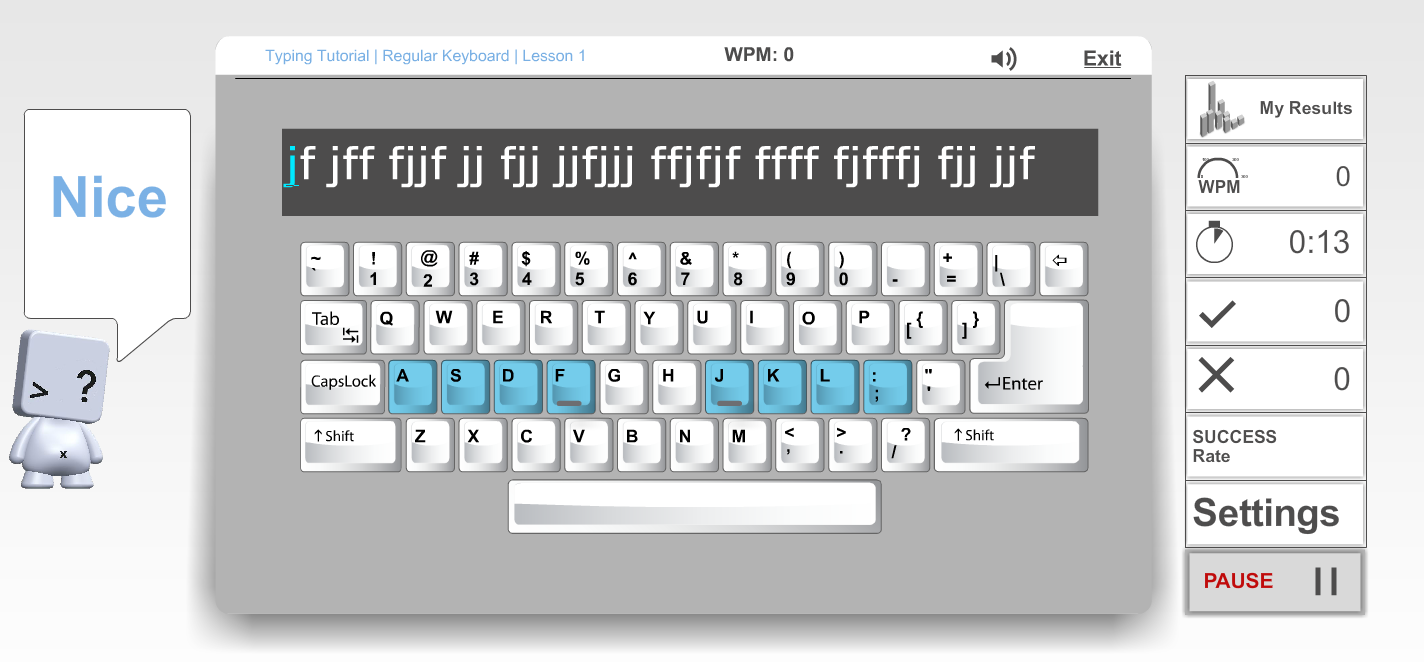Click the checkmark correct-count icon

(1217, 311)
